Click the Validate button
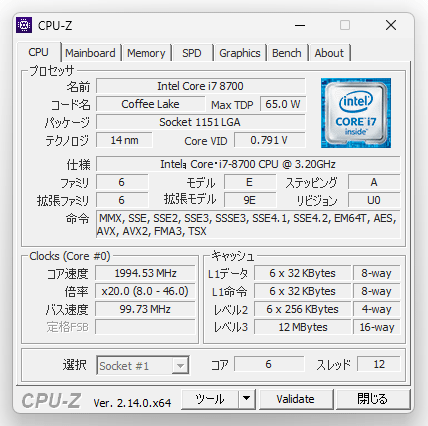 (x=296, y=399)
